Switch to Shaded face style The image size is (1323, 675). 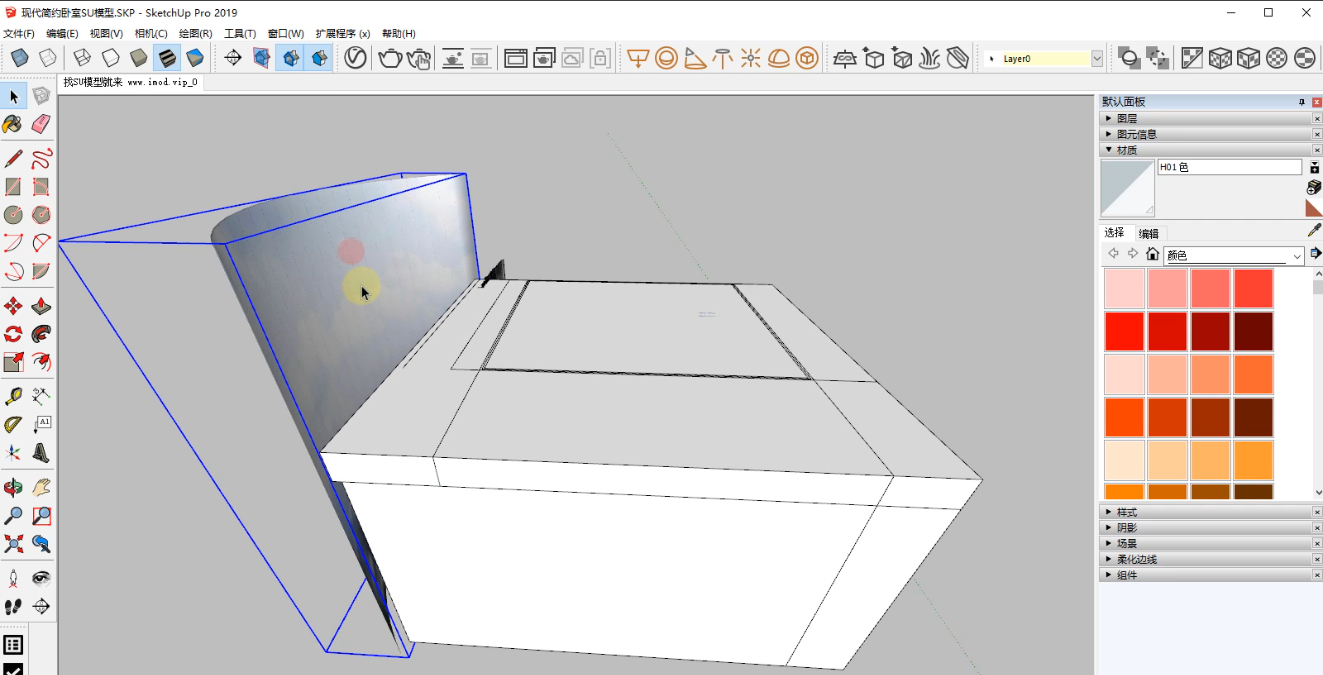click(138, 58)
